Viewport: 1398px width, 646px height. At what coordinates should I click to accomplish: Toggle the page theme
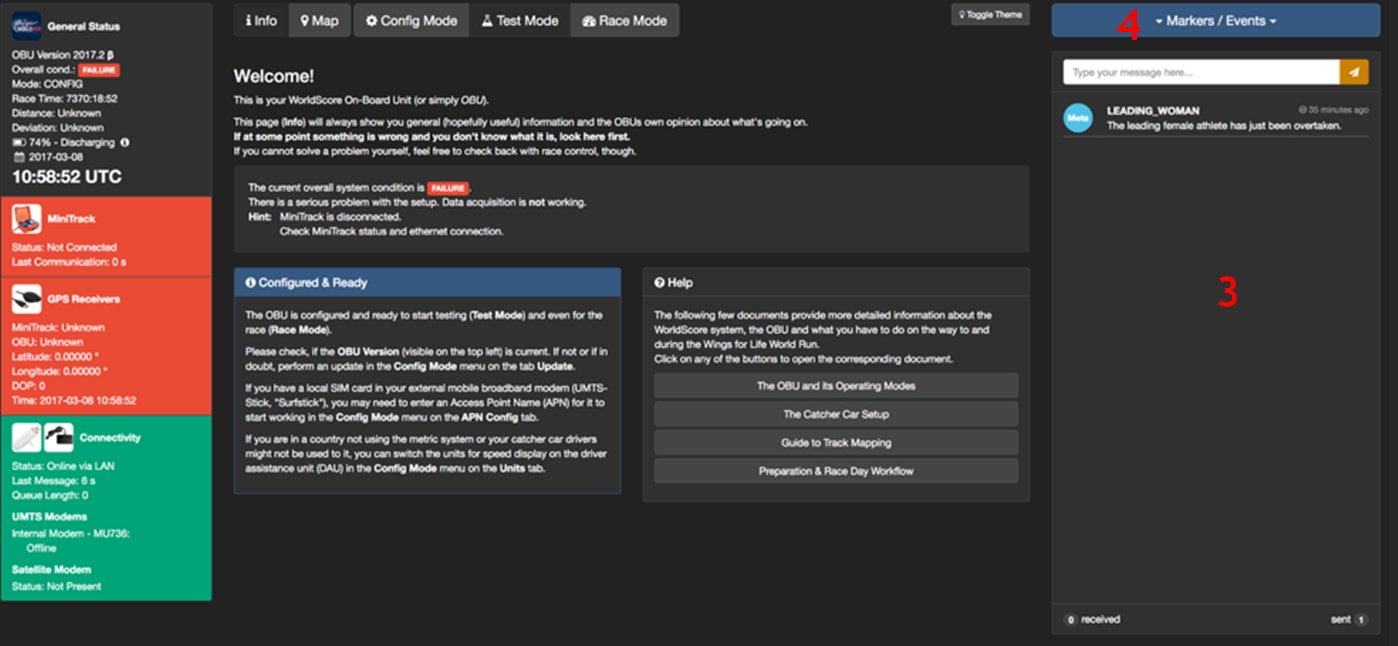coord(990,15)
